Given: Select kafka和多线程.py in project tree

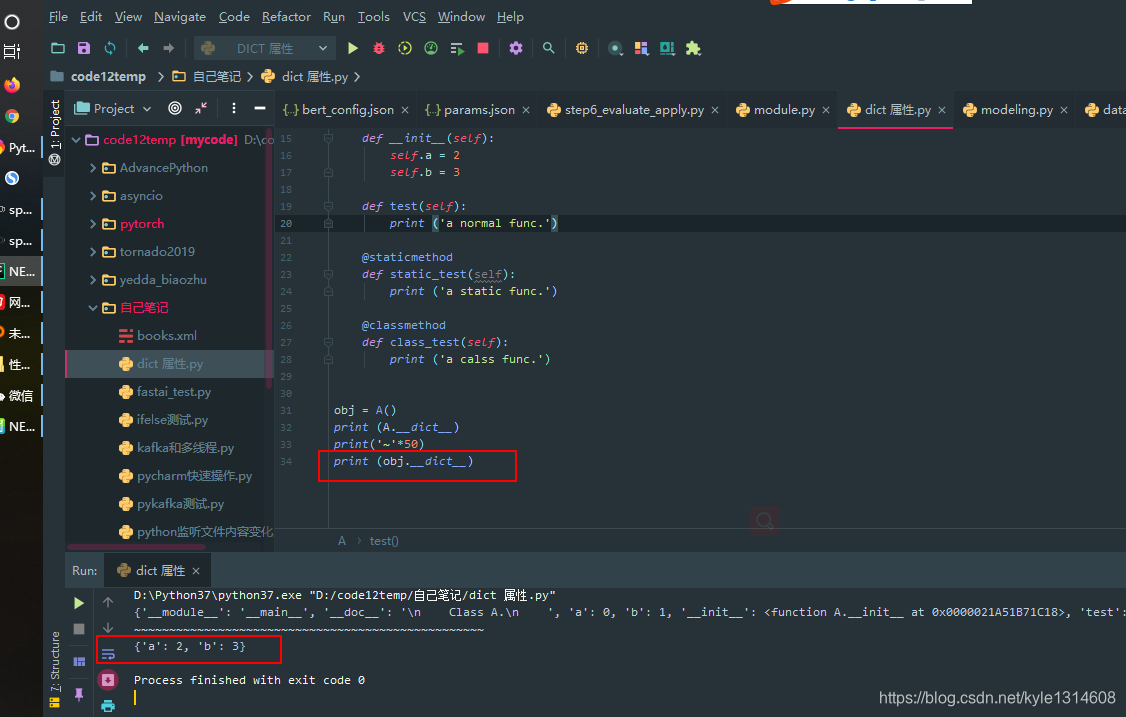Looking at the screenshot, I should (185, 448).
